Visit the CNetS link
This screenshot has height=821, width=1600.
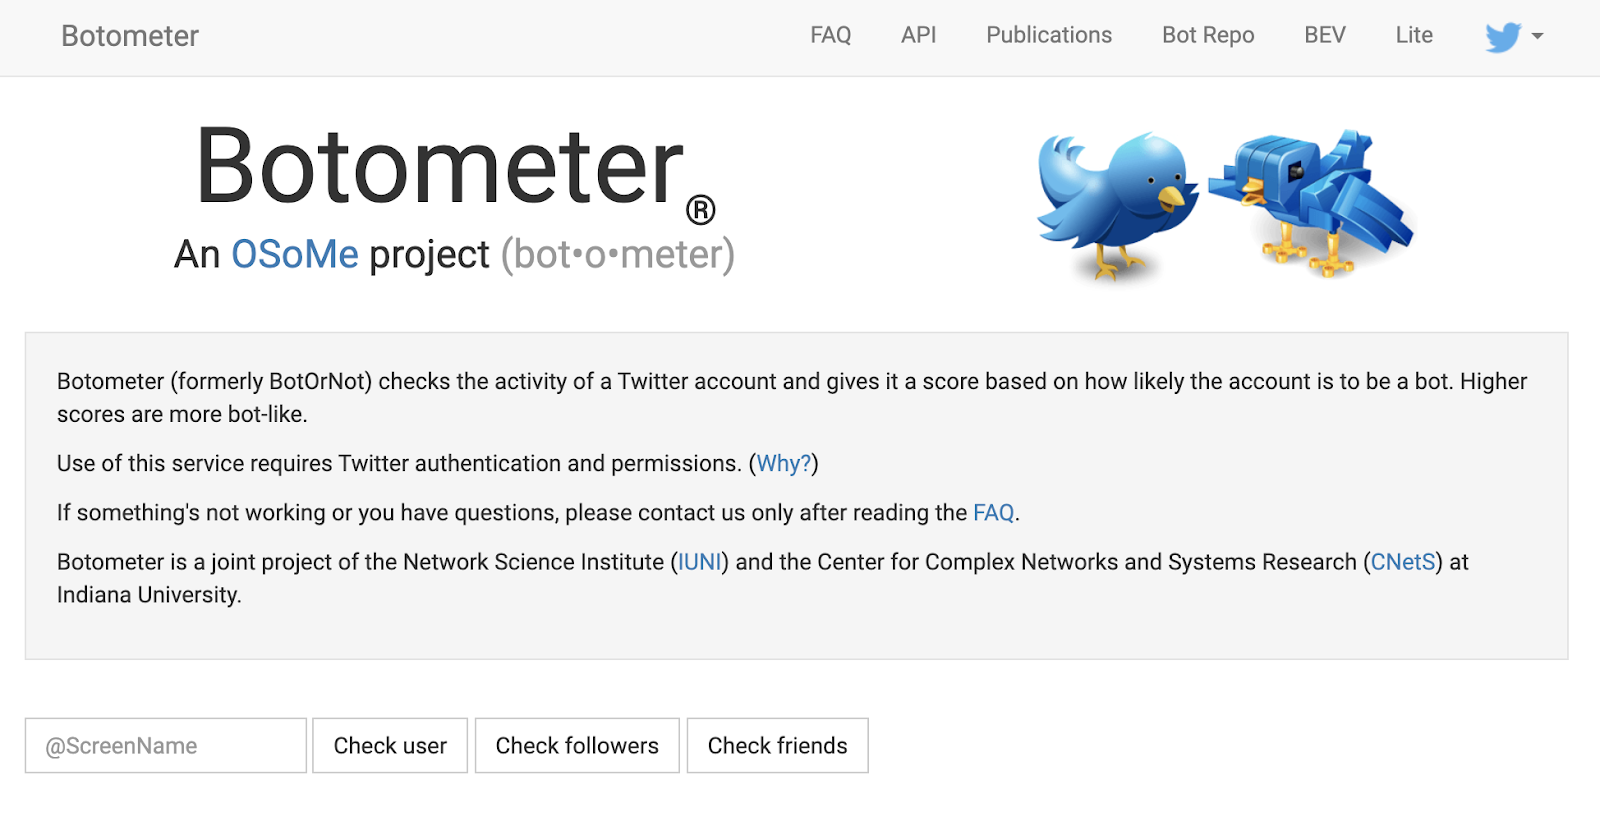click(x=1403, y=562)
